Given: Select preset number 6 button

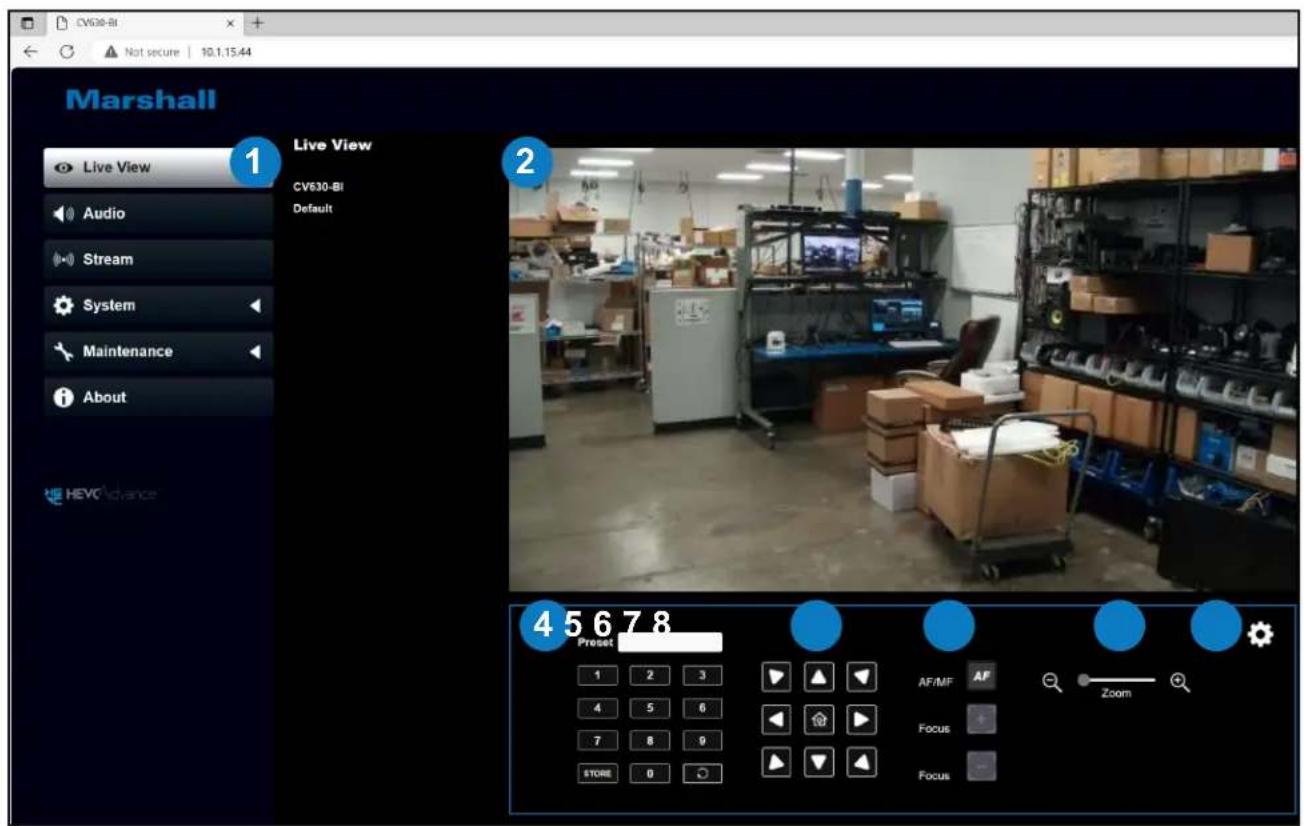Looking at the screenshot, I should (x=702, y=708).
